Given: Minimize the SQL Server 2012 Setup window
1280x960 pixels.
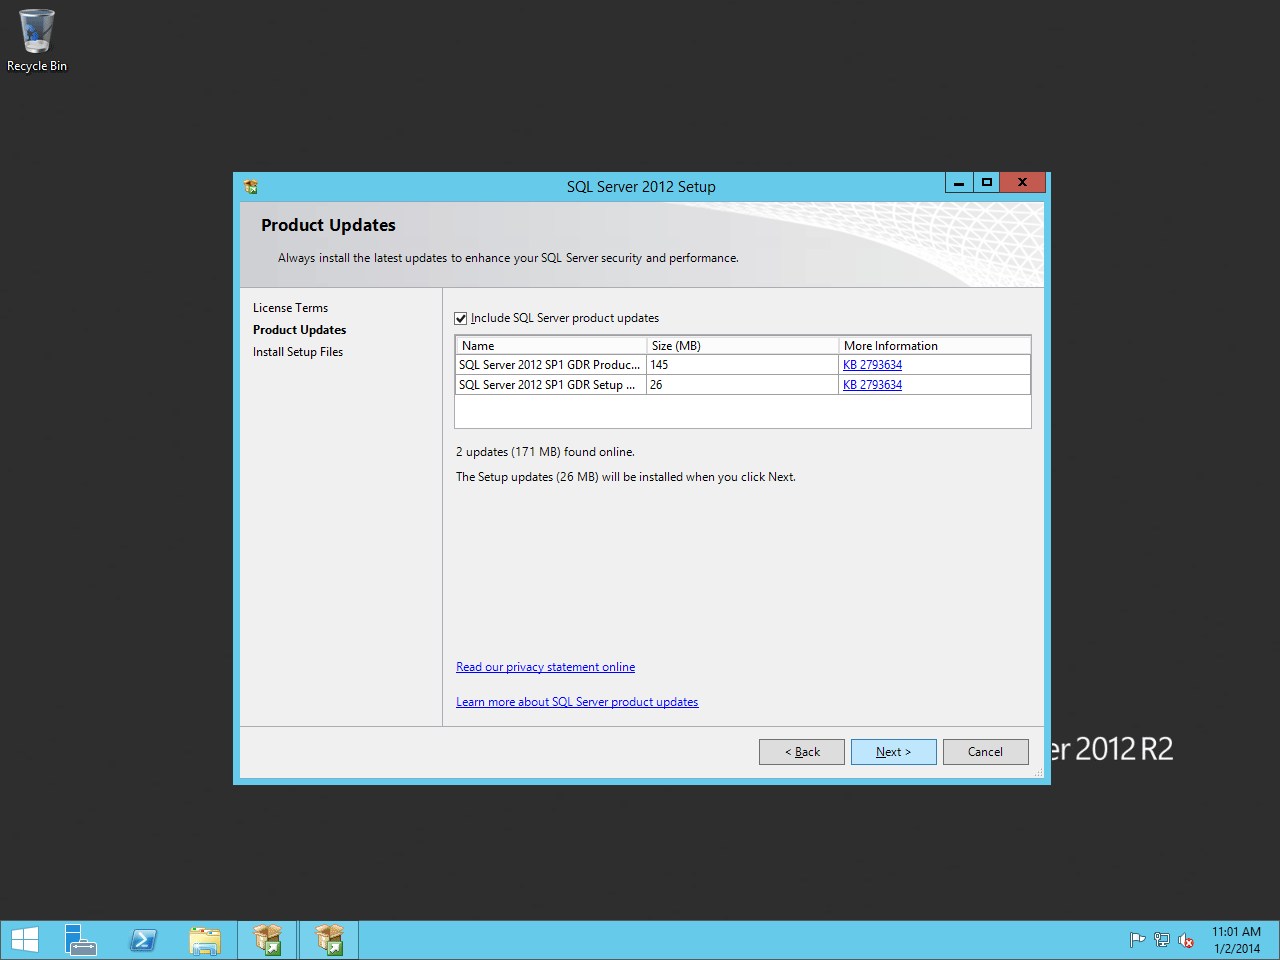Looking at the screenshot, I should pyautogui.click(x=959, y=182).
